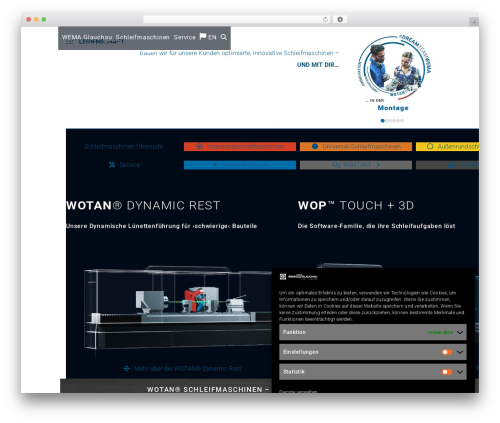Click the Montage caption link
The image size is (500, 423).
click(393, 108)
